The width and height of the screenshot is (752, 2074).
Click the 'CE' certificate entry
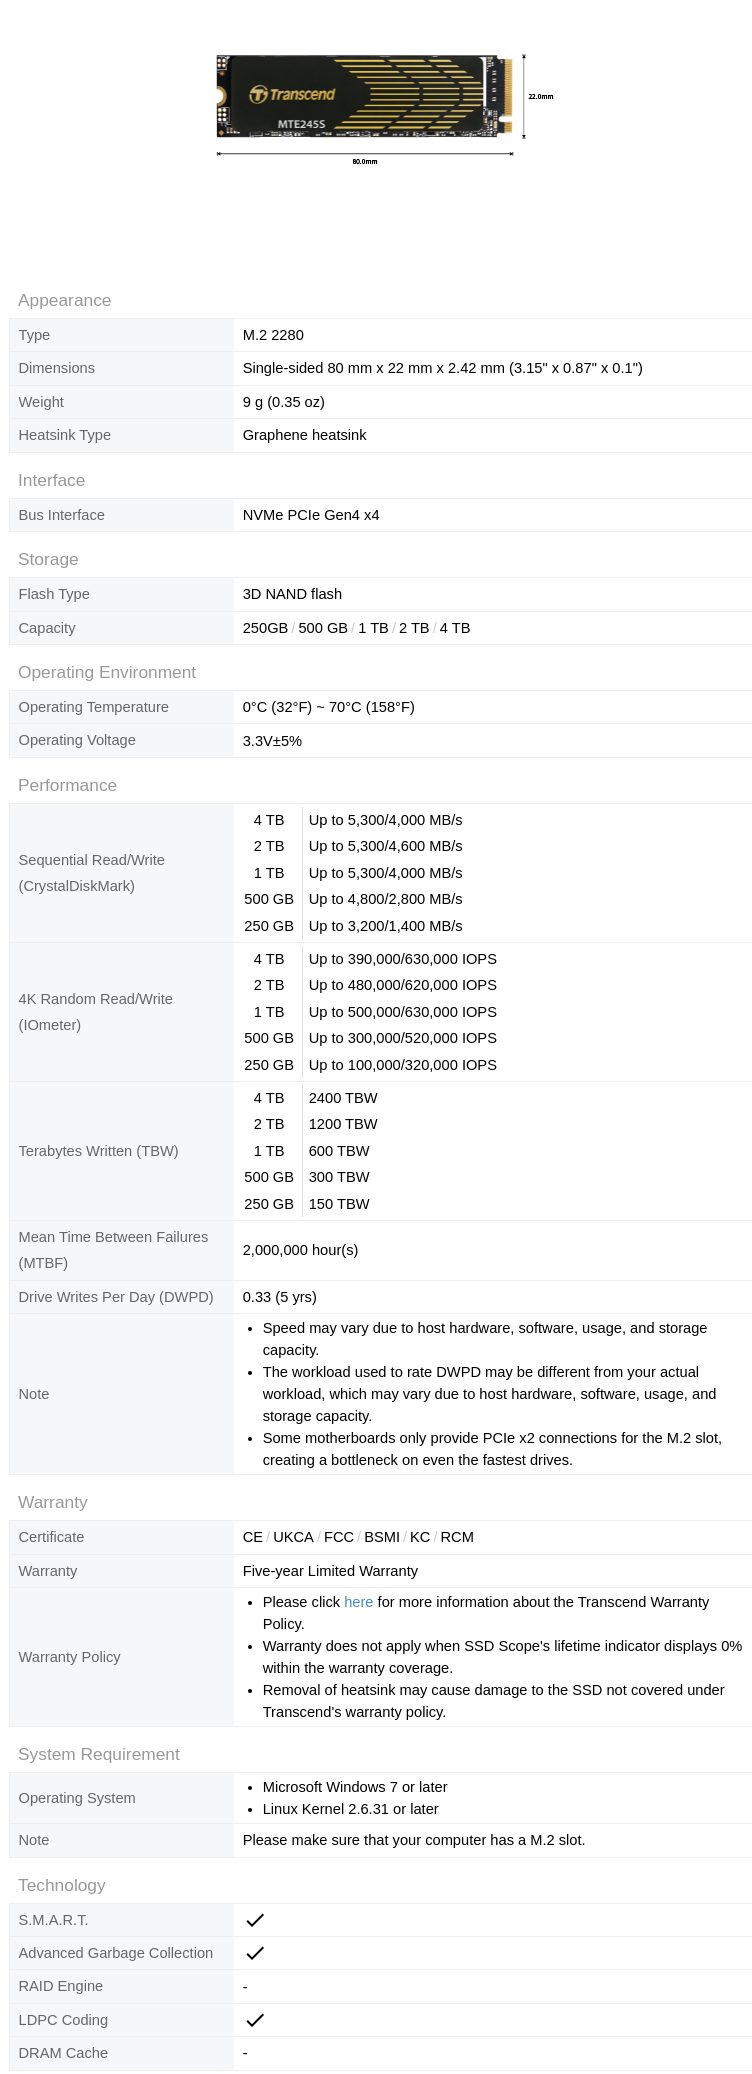pos(253,1537)
